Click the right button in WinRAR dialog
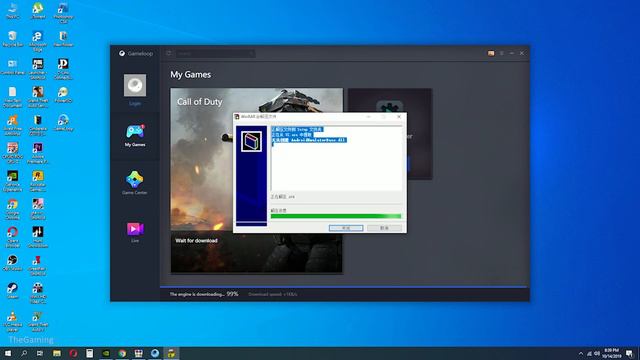This screenshot has height=360, width=640. coord(384,228)
